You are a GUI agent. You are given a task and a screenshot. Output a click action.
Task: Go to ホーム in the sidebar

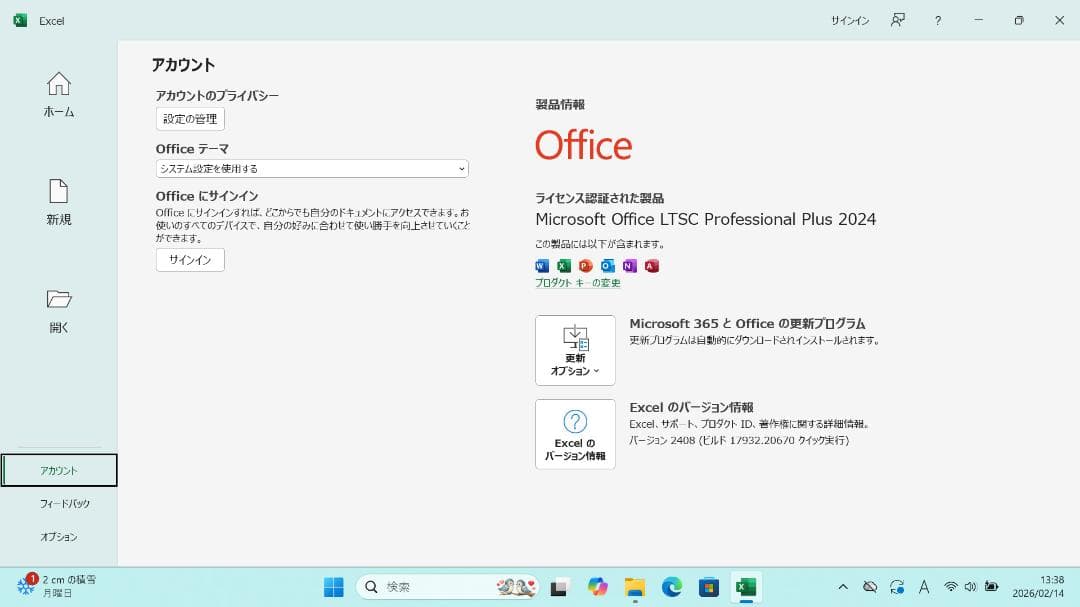(x=58, y=95)
